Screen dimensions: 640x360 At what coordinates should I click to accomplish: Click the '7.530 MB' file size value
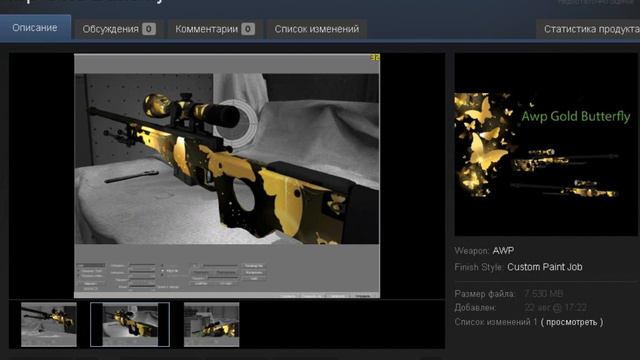pos(544,294)
